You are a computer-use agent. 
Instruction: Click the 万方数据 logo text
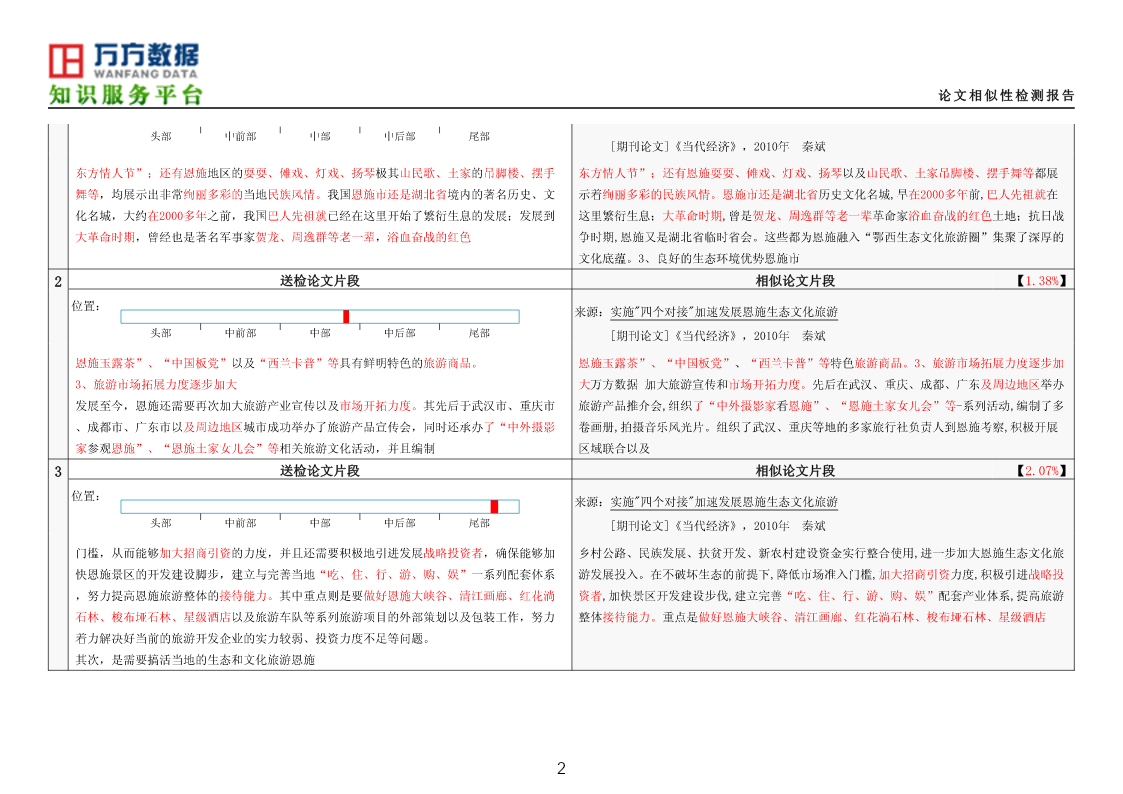(146, 54)
